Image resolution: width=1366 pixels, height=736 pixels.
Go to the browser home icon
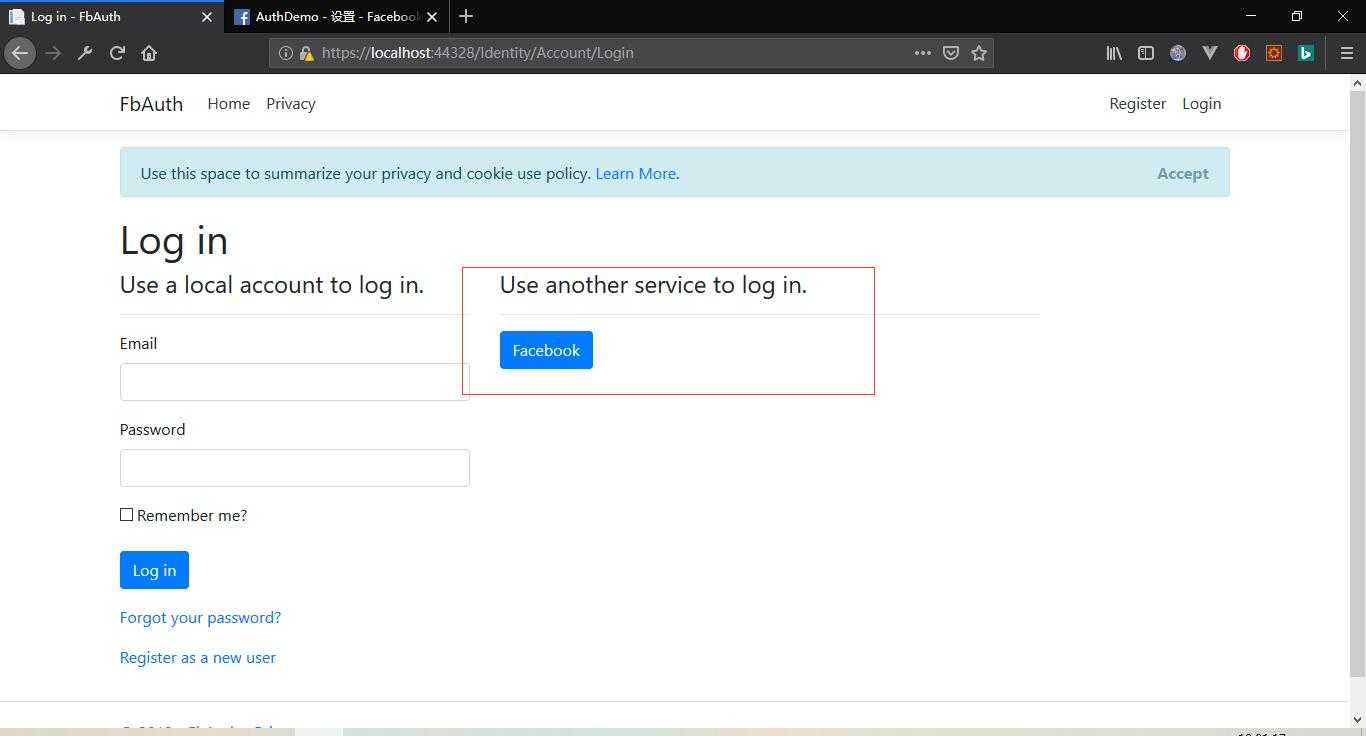(x=149, y=53)
